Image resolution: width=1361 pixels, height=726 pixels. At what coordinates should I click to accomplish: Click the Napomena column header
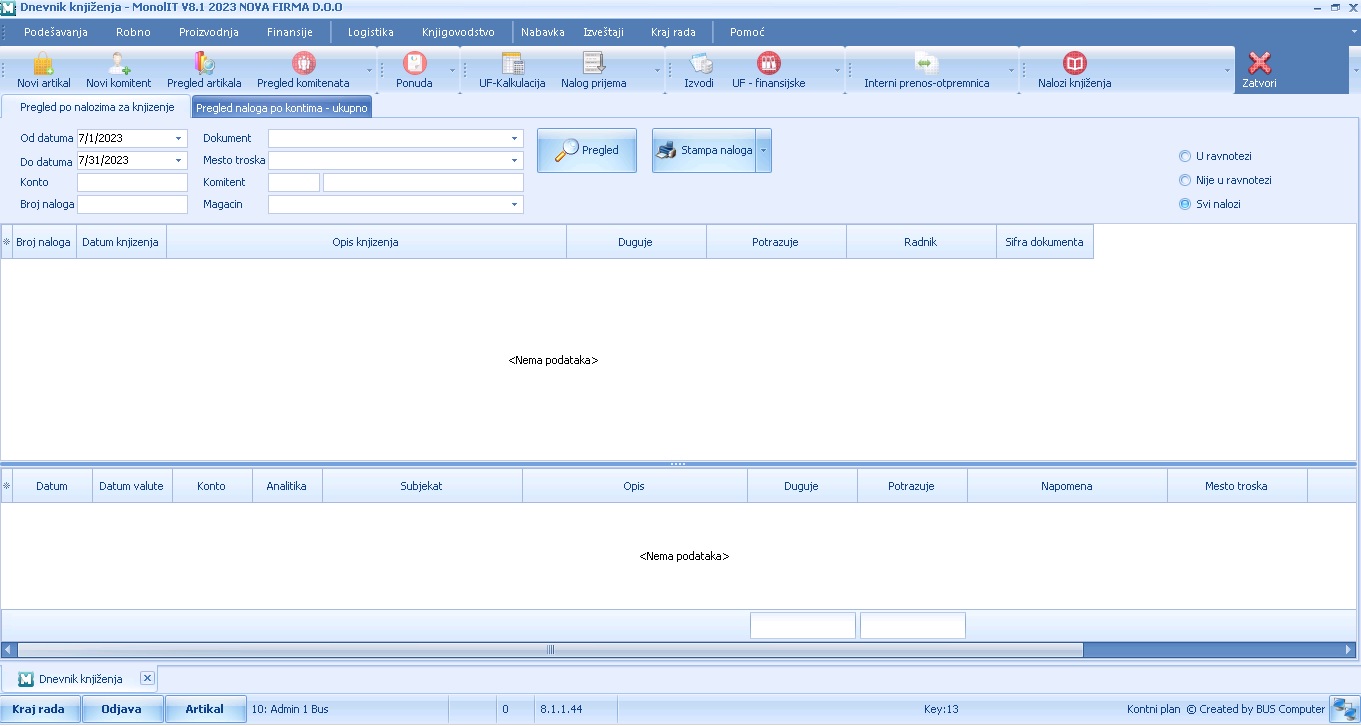(x=1067, y=486)
